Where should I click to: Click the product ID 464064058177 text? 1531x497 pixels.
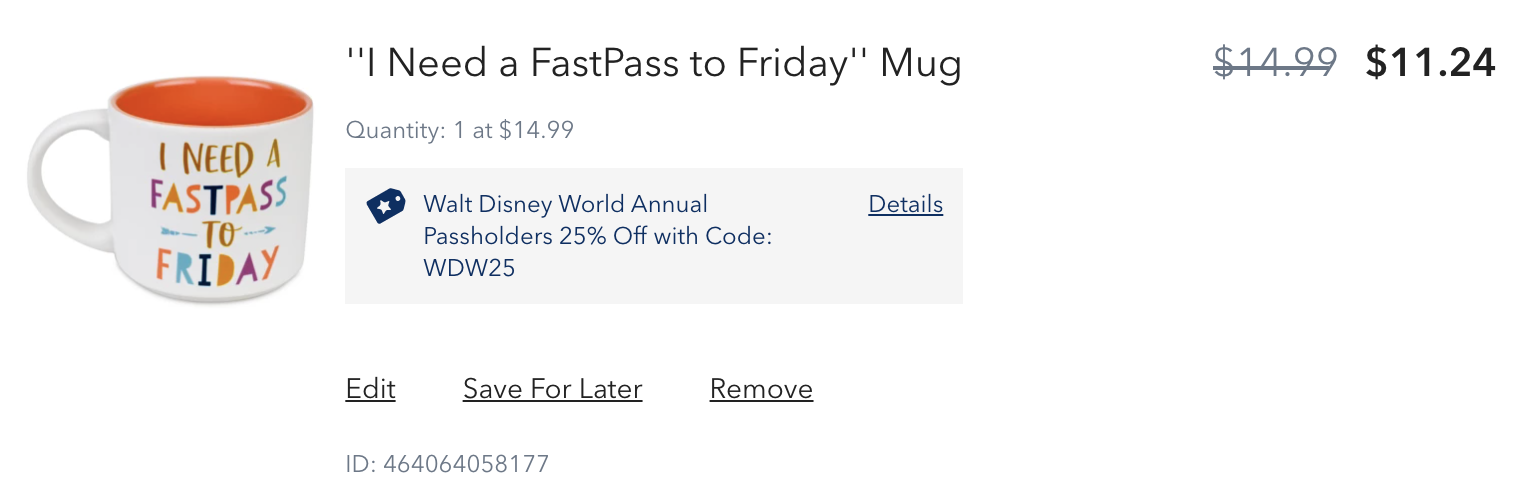447,464
